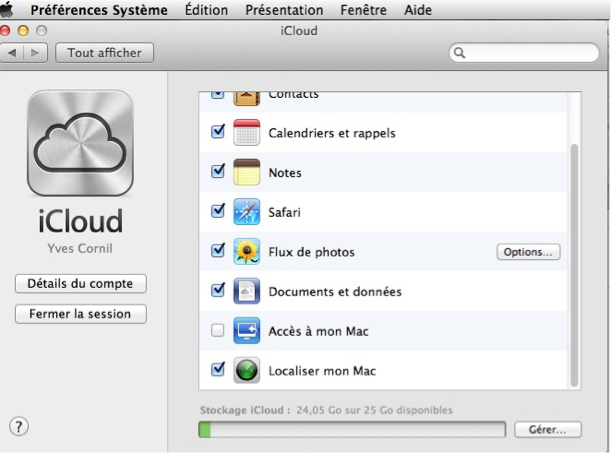This screenshot has height=453, width=611.
Task: Uncheck Calendriers et rappels
Action: coord(217,132)
